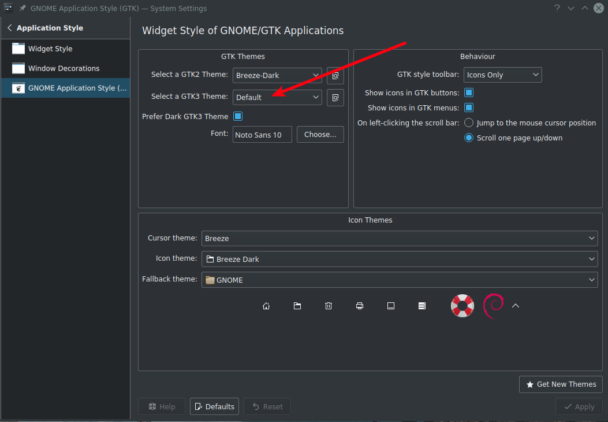The width and height of the screenshot is (608, 422).
Task: Minimize the System Settings window
Action: (x=571, y=8)
